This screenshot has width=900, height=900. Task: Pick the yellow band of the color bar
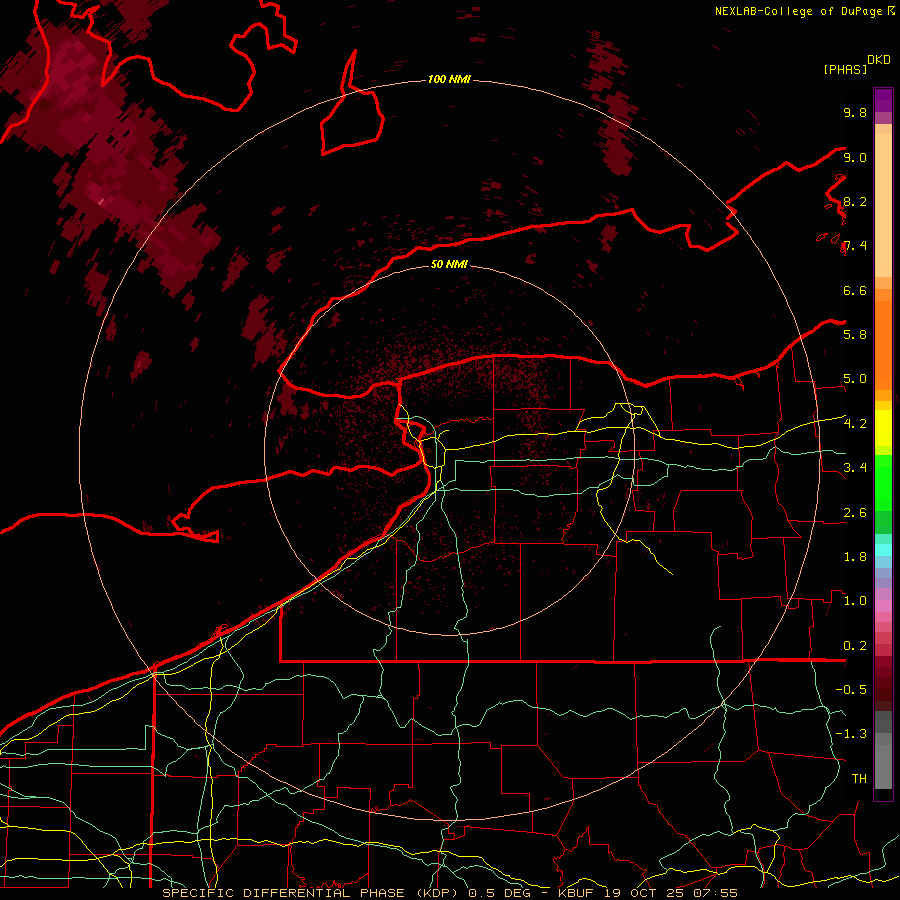883,428
